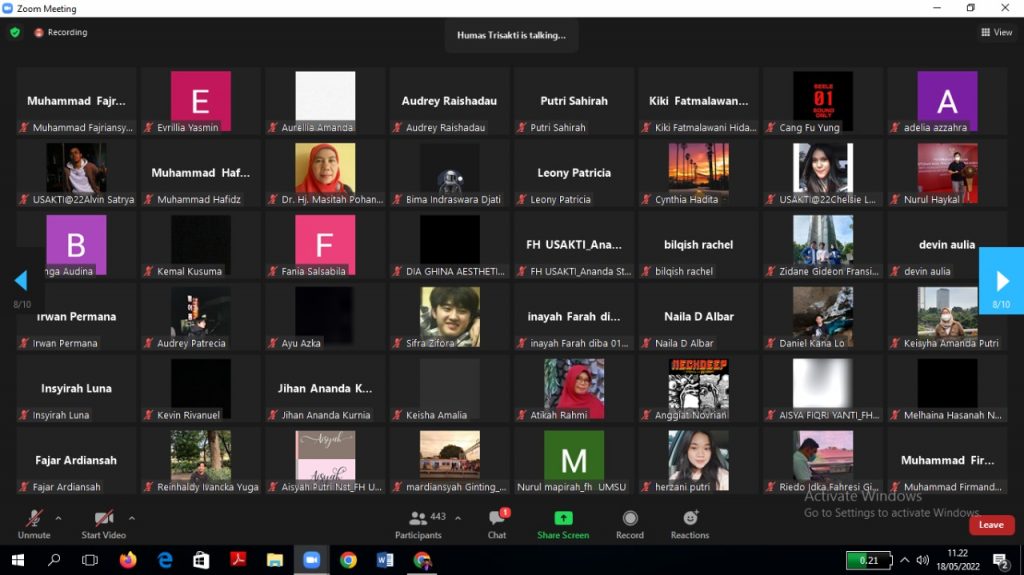Go to next gallery page arrow

point(1002,281)
